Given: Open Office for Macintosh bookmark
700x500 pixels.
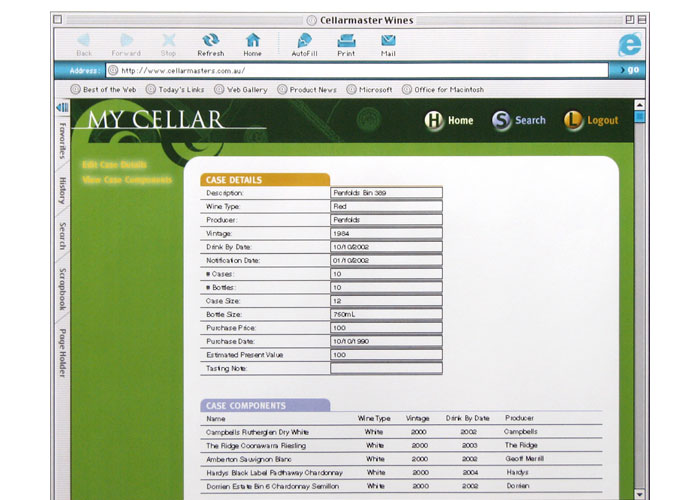Looking at the screenshot, I should tap(443, 89).
